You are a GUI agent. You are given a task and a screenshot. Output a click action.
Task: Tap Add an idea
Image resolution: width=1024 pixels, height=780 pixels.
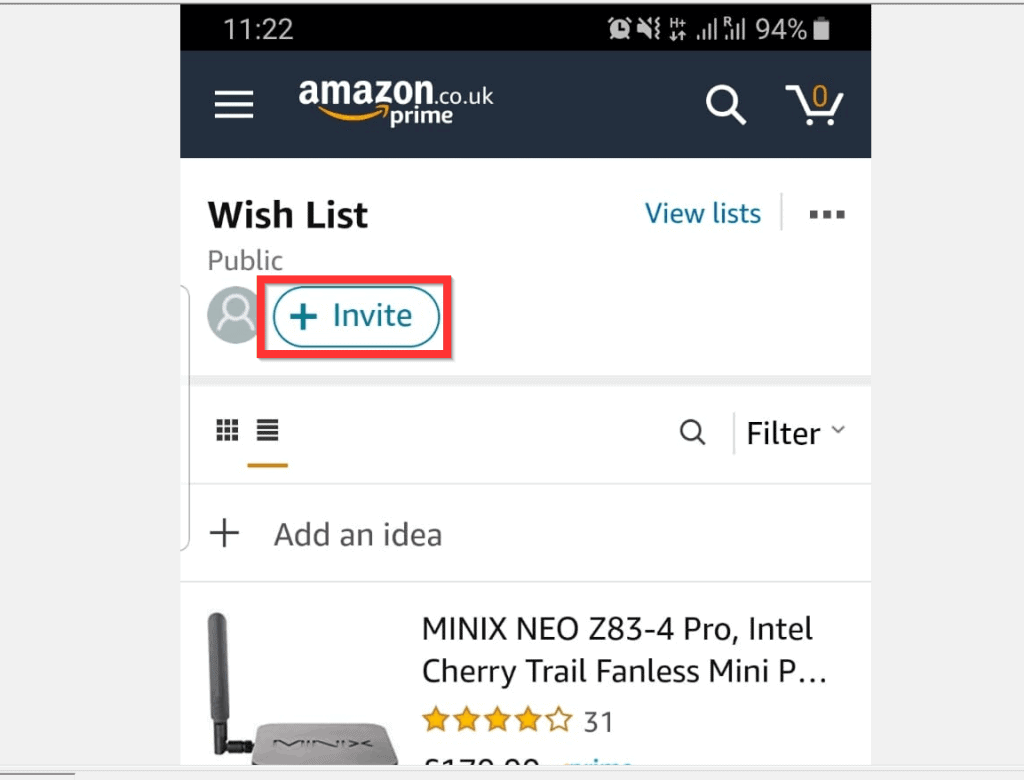[x=358, y=535]
